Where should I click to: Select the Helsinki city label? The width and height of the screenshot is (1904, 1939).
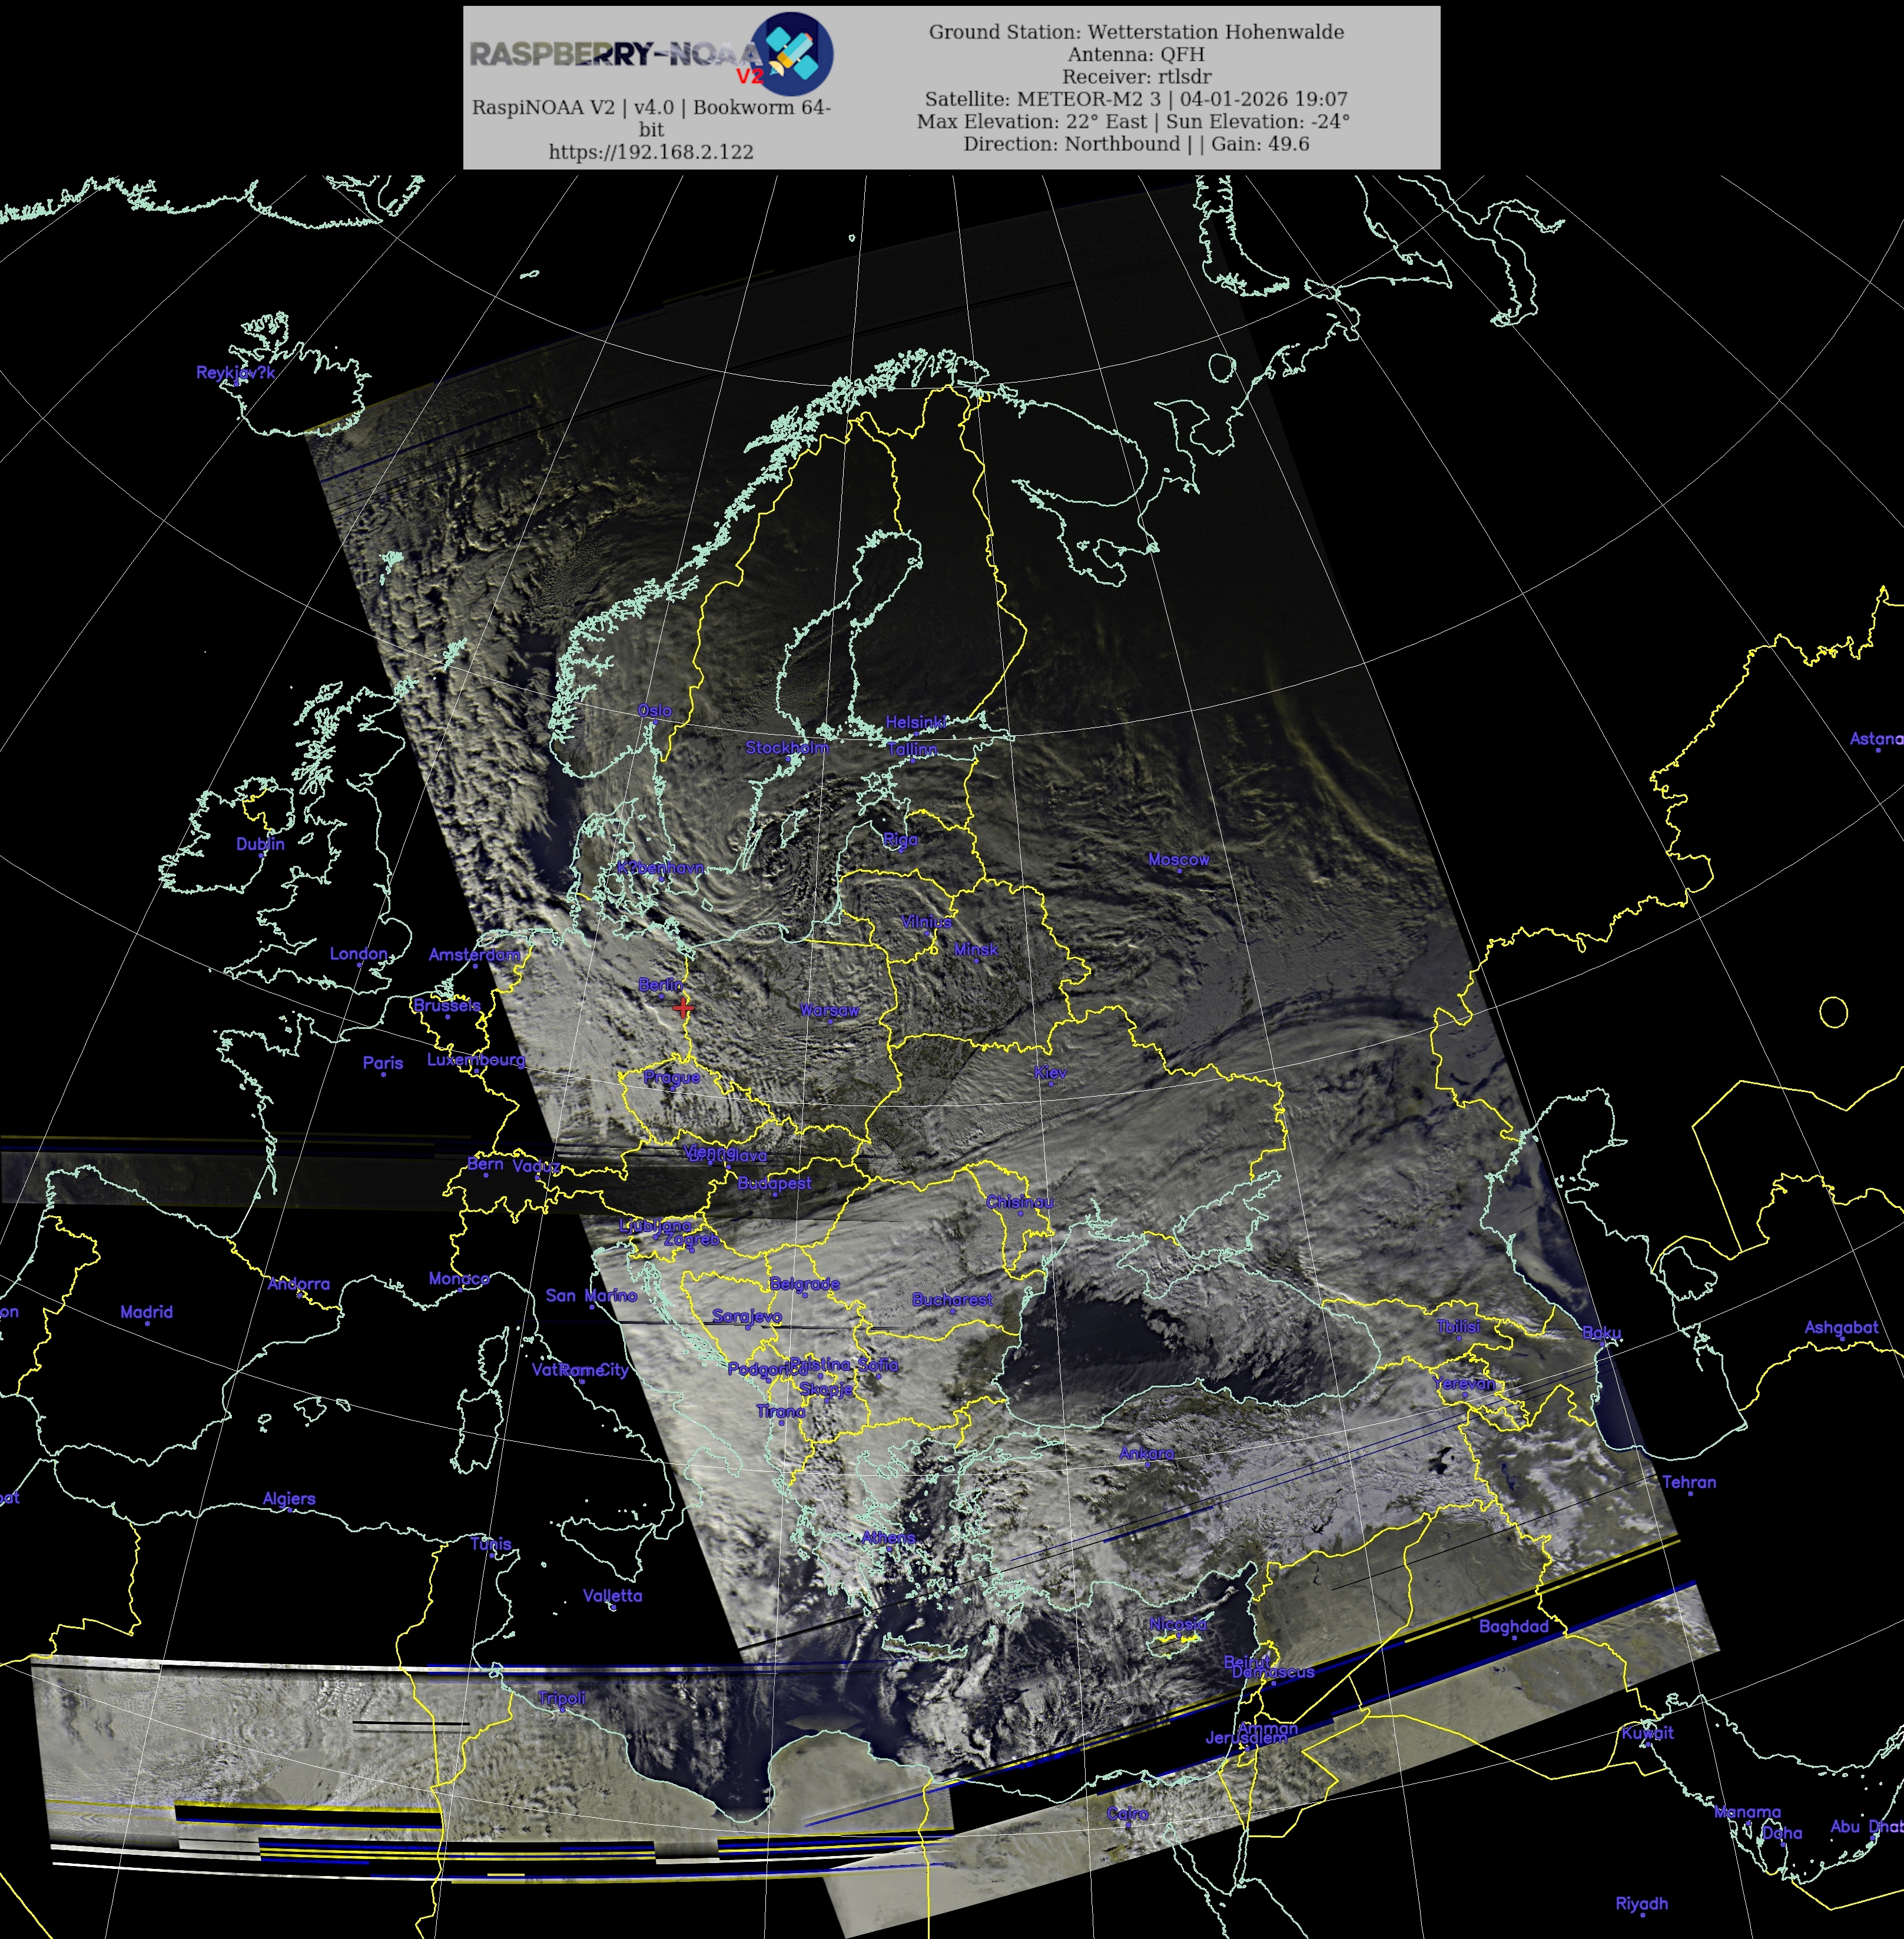tap(915, 722)
